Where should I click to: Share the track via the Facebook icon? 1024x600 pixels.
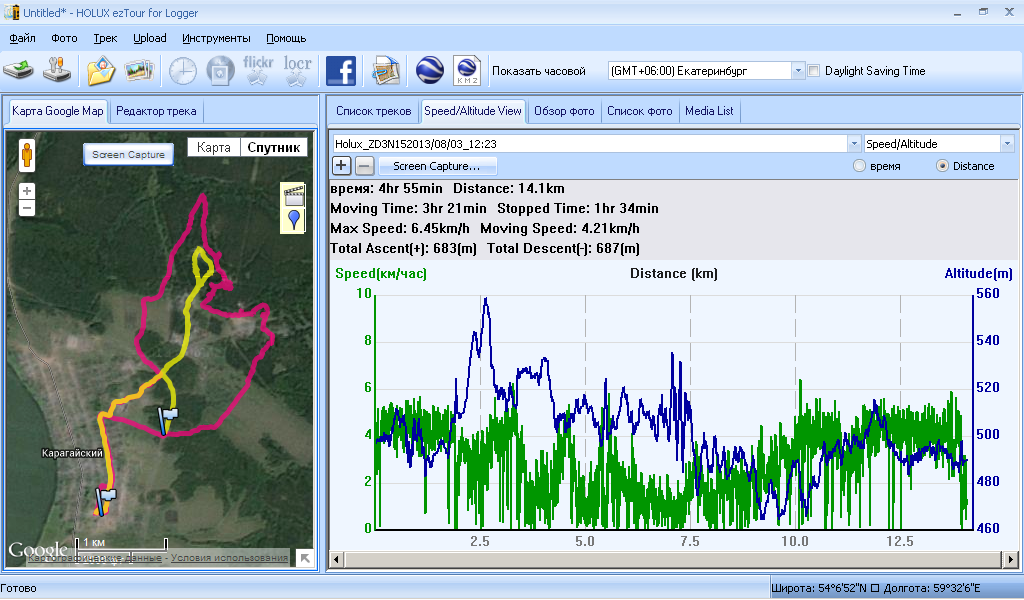pos(341,71)
